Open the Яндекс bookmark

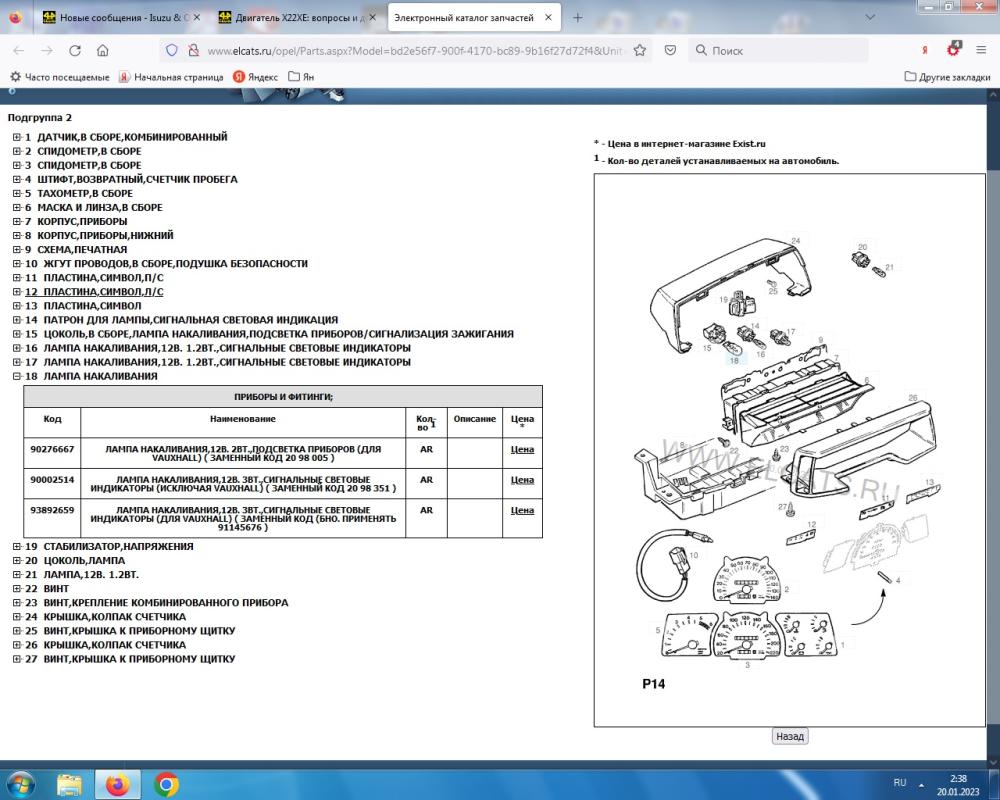click(256, 77)
